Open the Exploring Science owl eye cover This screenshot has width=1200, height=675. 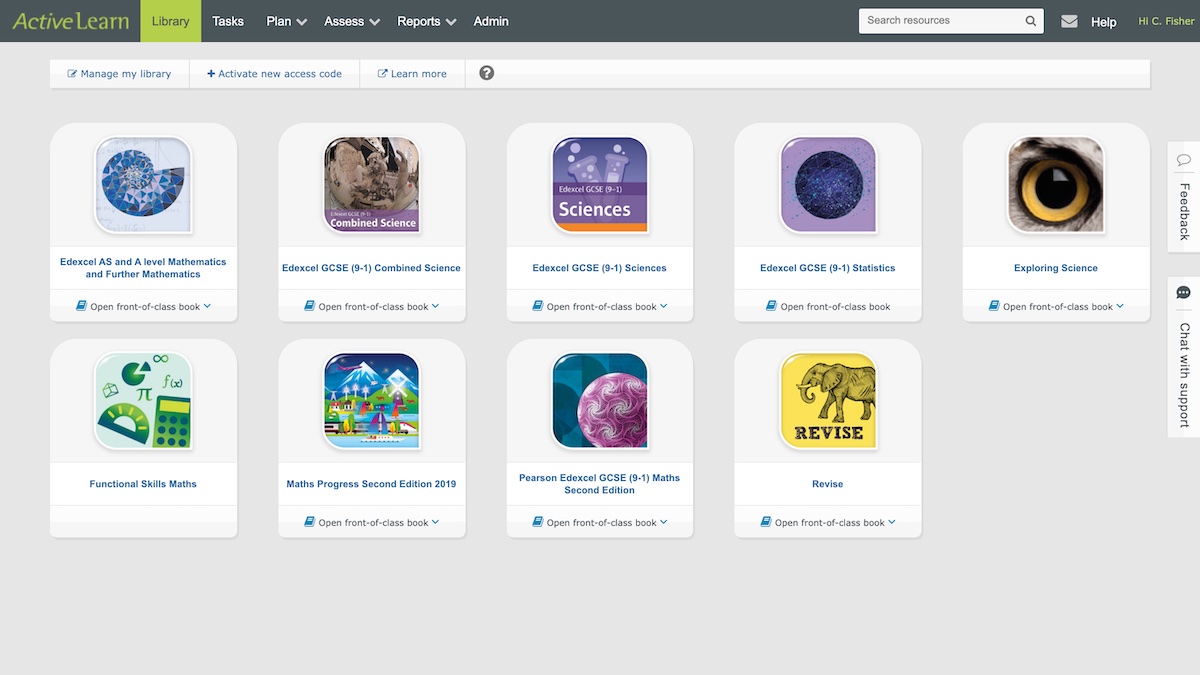point(1056,185)
